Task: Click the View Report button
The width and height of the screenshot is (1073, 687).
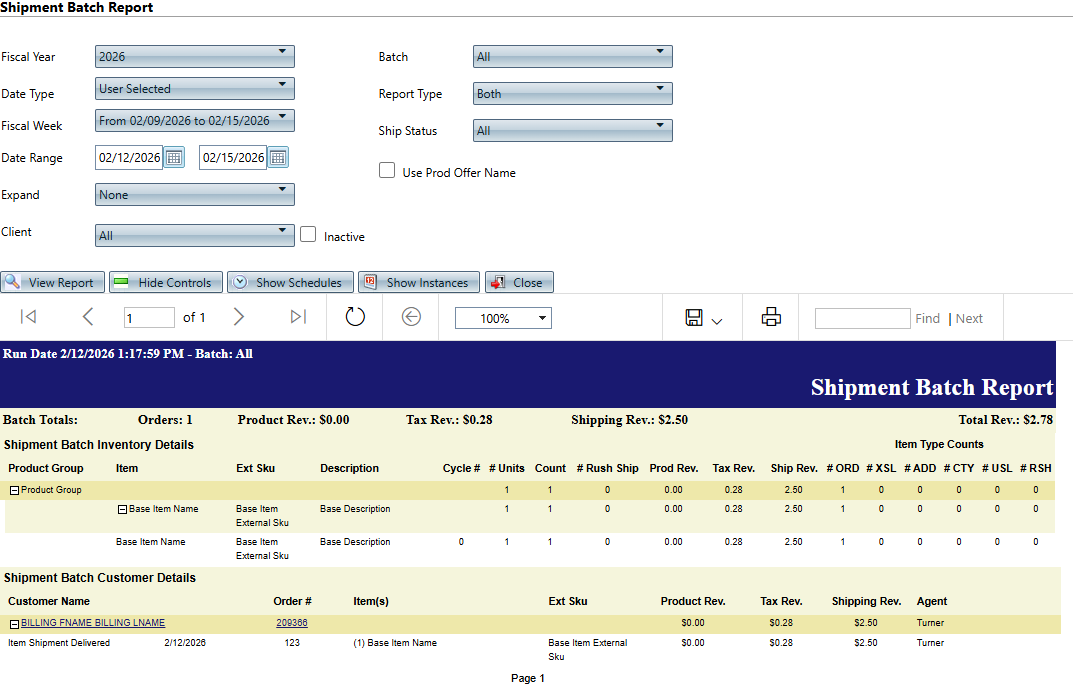Action: [x=51, y=283]
